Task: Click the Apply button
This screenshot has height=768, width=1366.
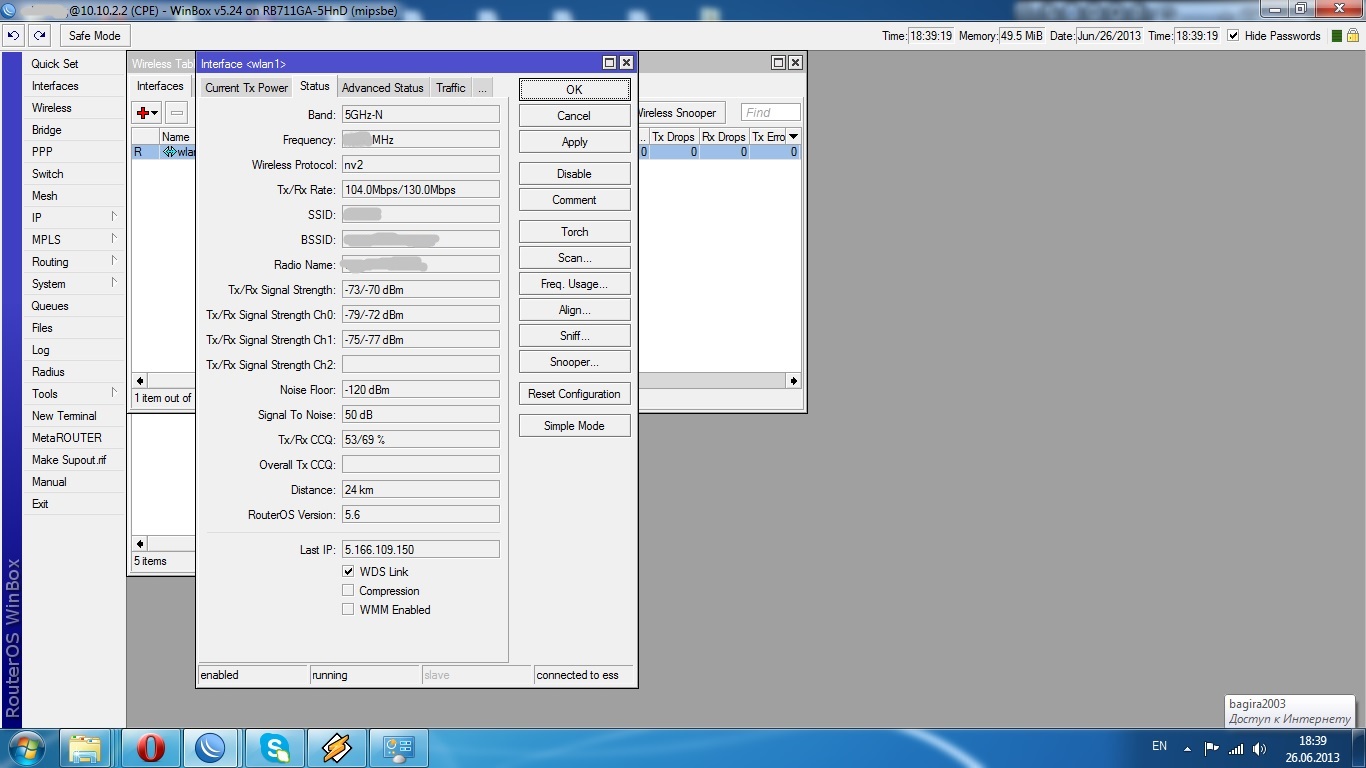Action: click(574, 142)
